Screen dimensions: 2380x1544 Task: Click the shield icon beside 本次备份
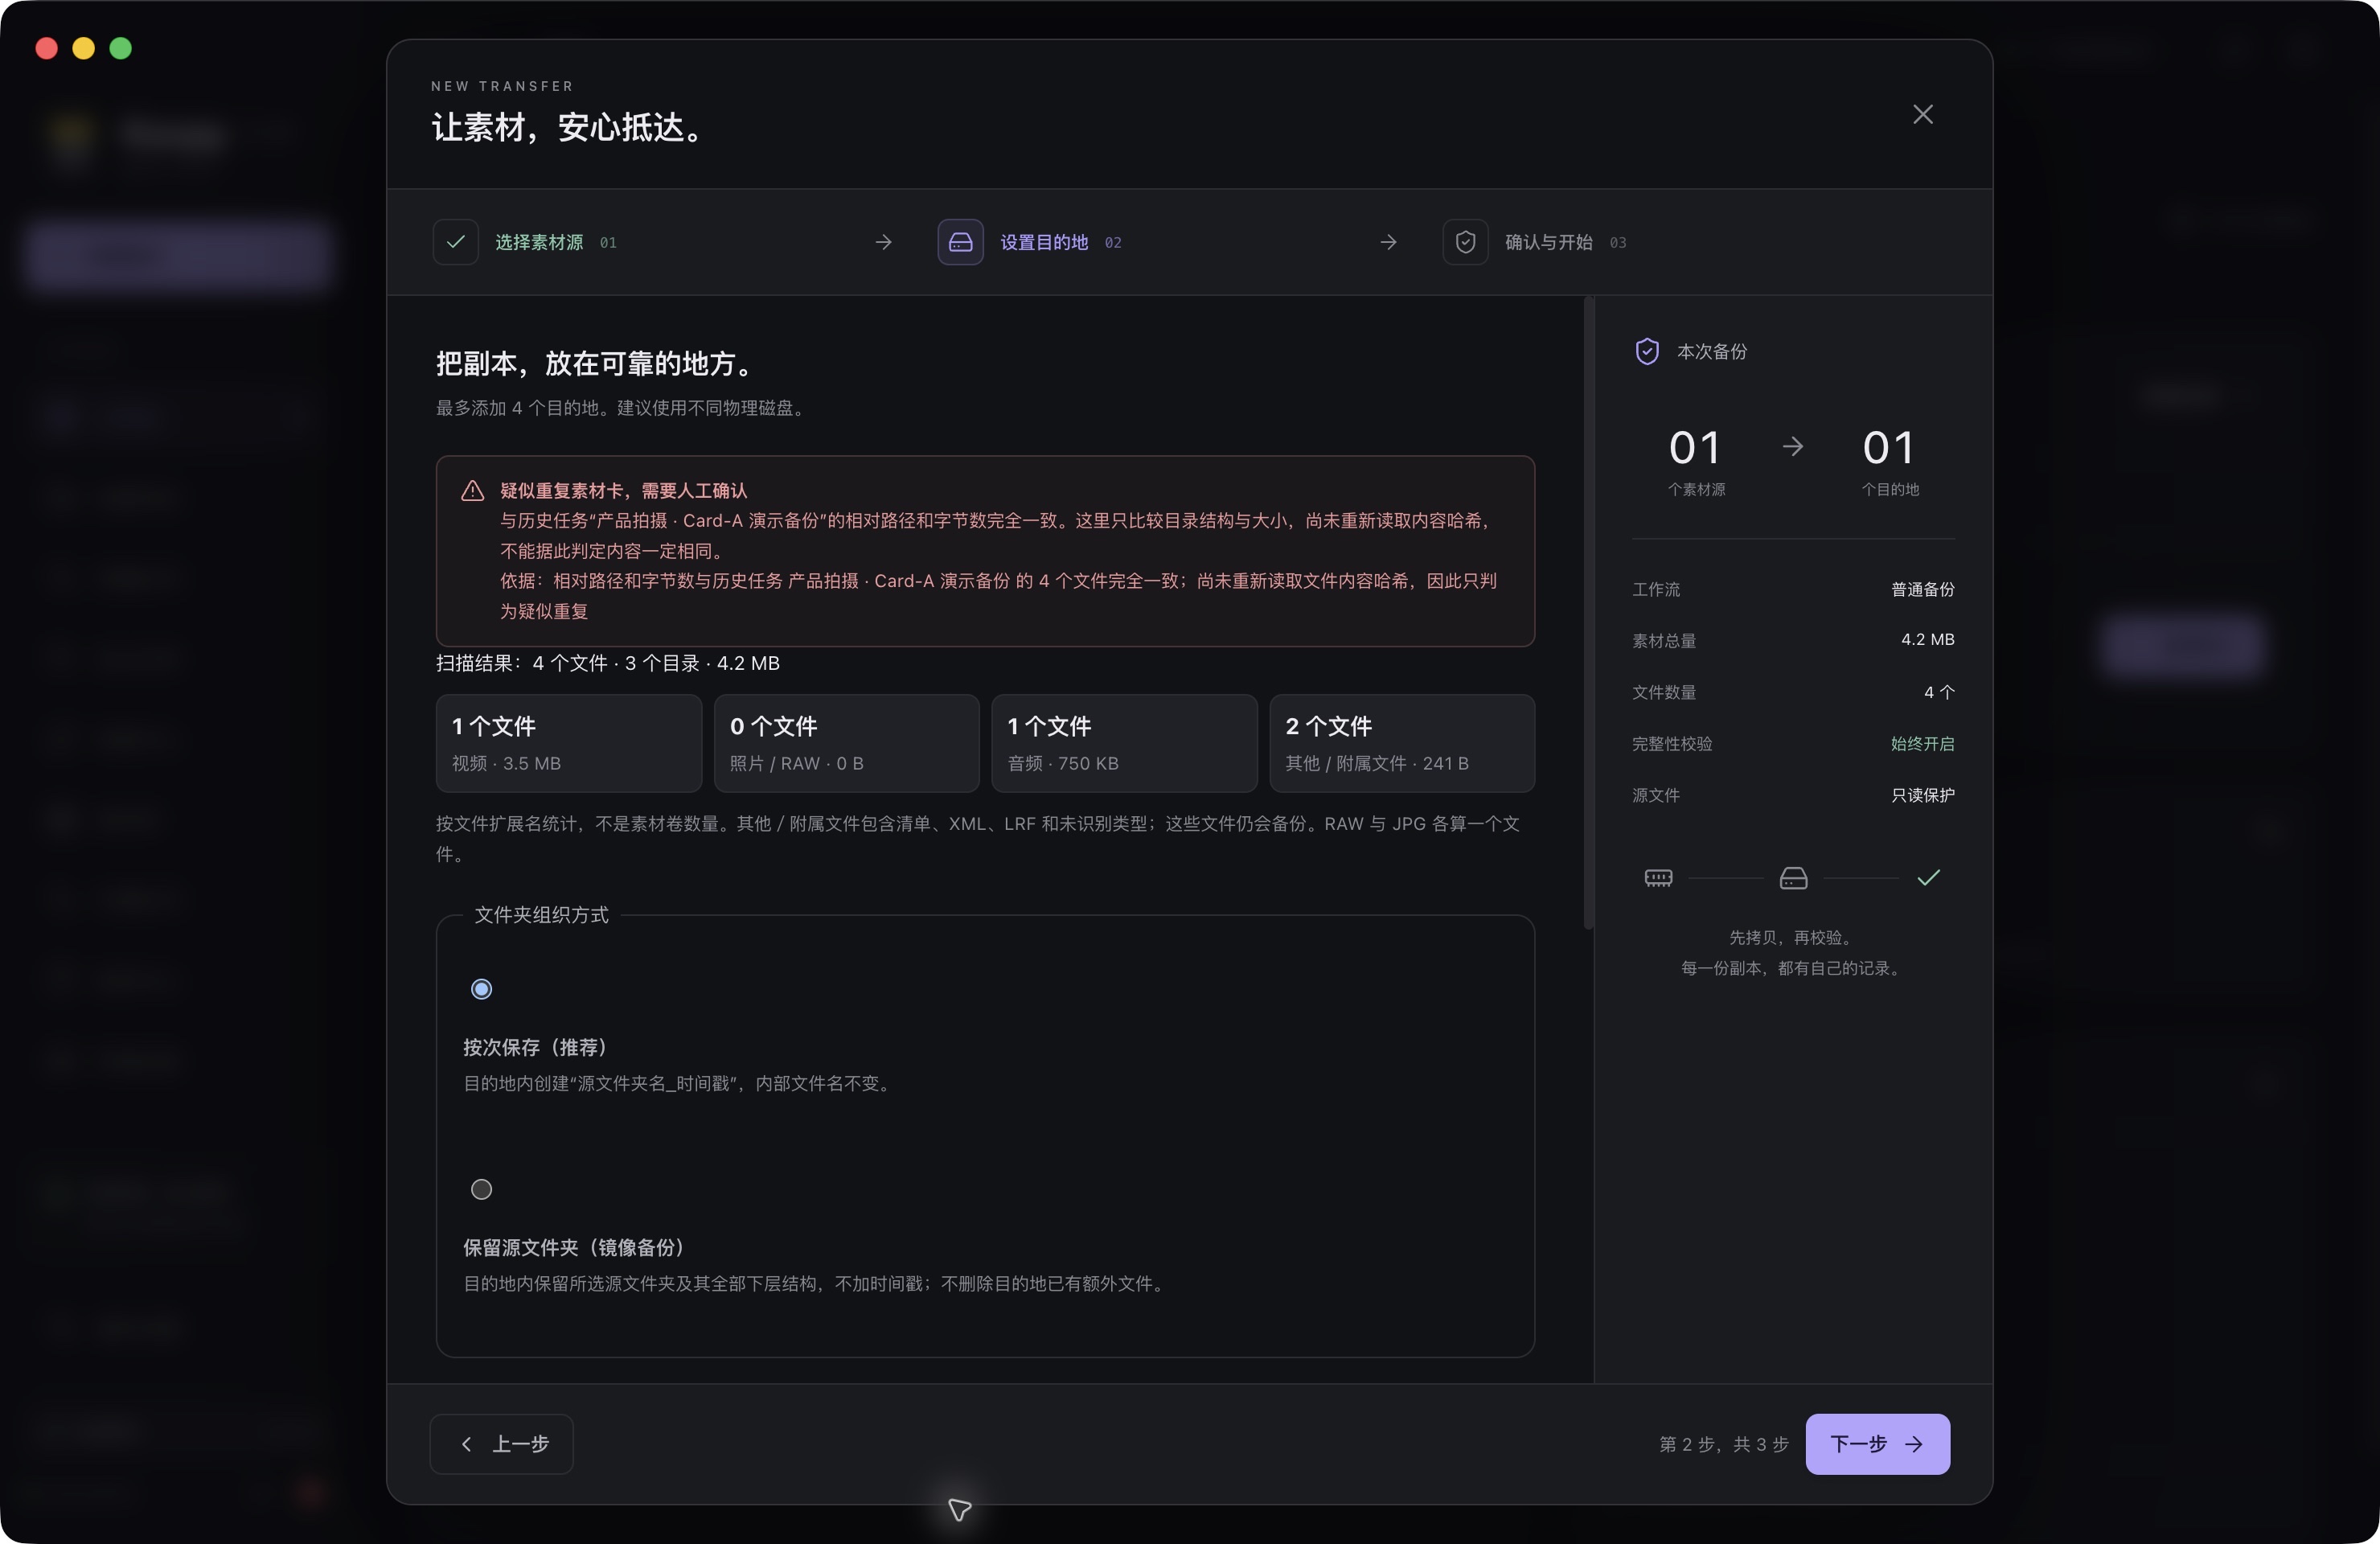[x=1647, y=352]
